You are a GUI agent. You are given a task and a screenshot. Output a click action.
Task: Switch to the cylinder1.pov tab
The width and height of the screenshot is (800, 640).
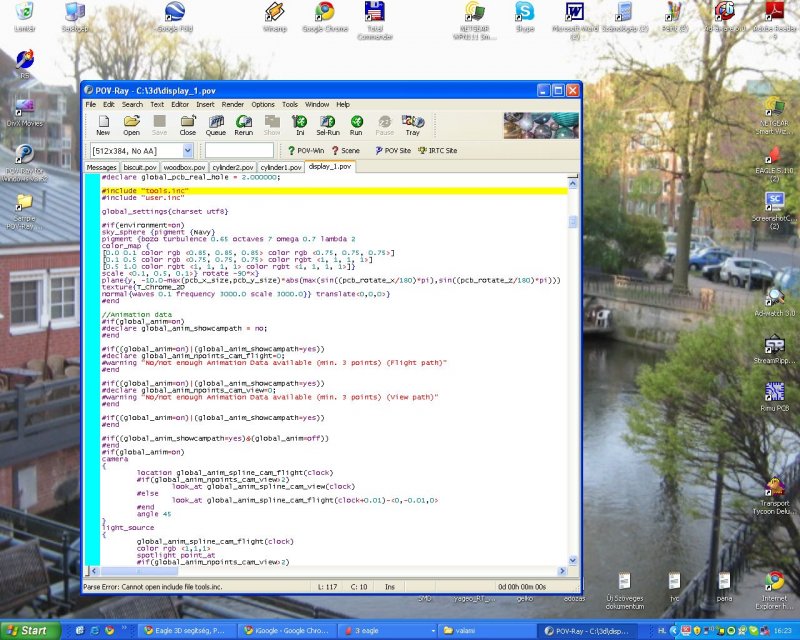pyautogui.click(x=281, y=167)
